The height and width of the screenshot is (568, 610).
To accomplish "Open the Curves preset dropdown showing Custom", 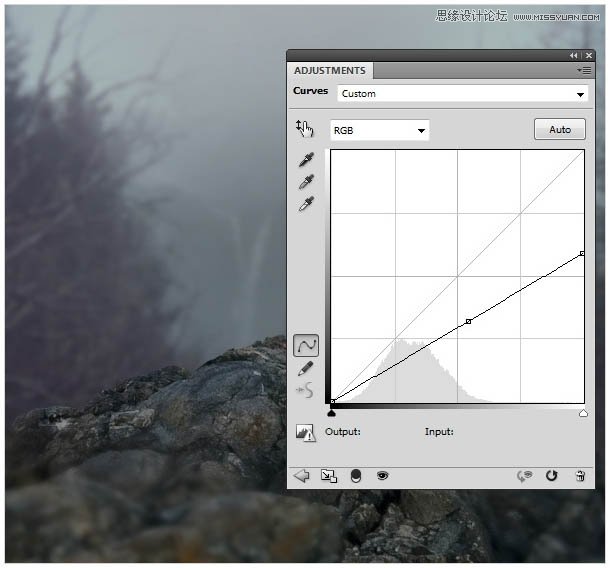I will (x=462, y=94).
